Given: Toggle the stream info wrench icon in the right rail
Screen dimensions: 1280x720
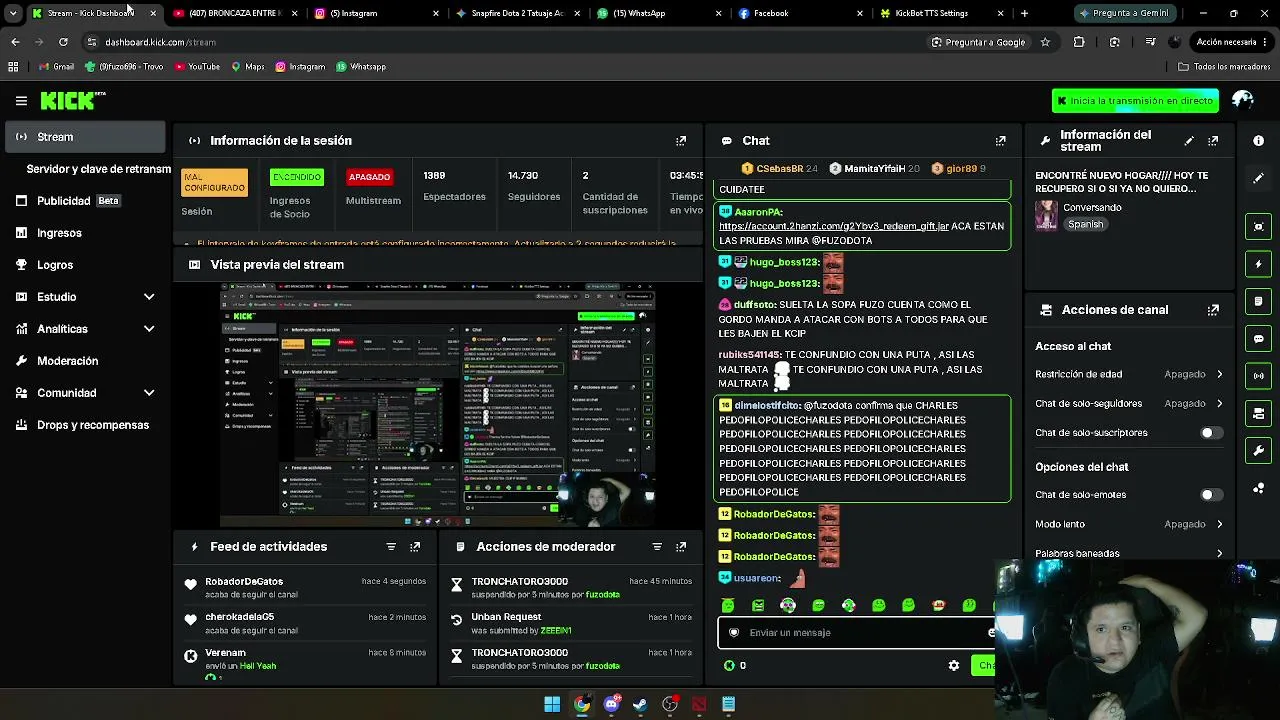Looking at the screenshot, I should point(1258,451).
